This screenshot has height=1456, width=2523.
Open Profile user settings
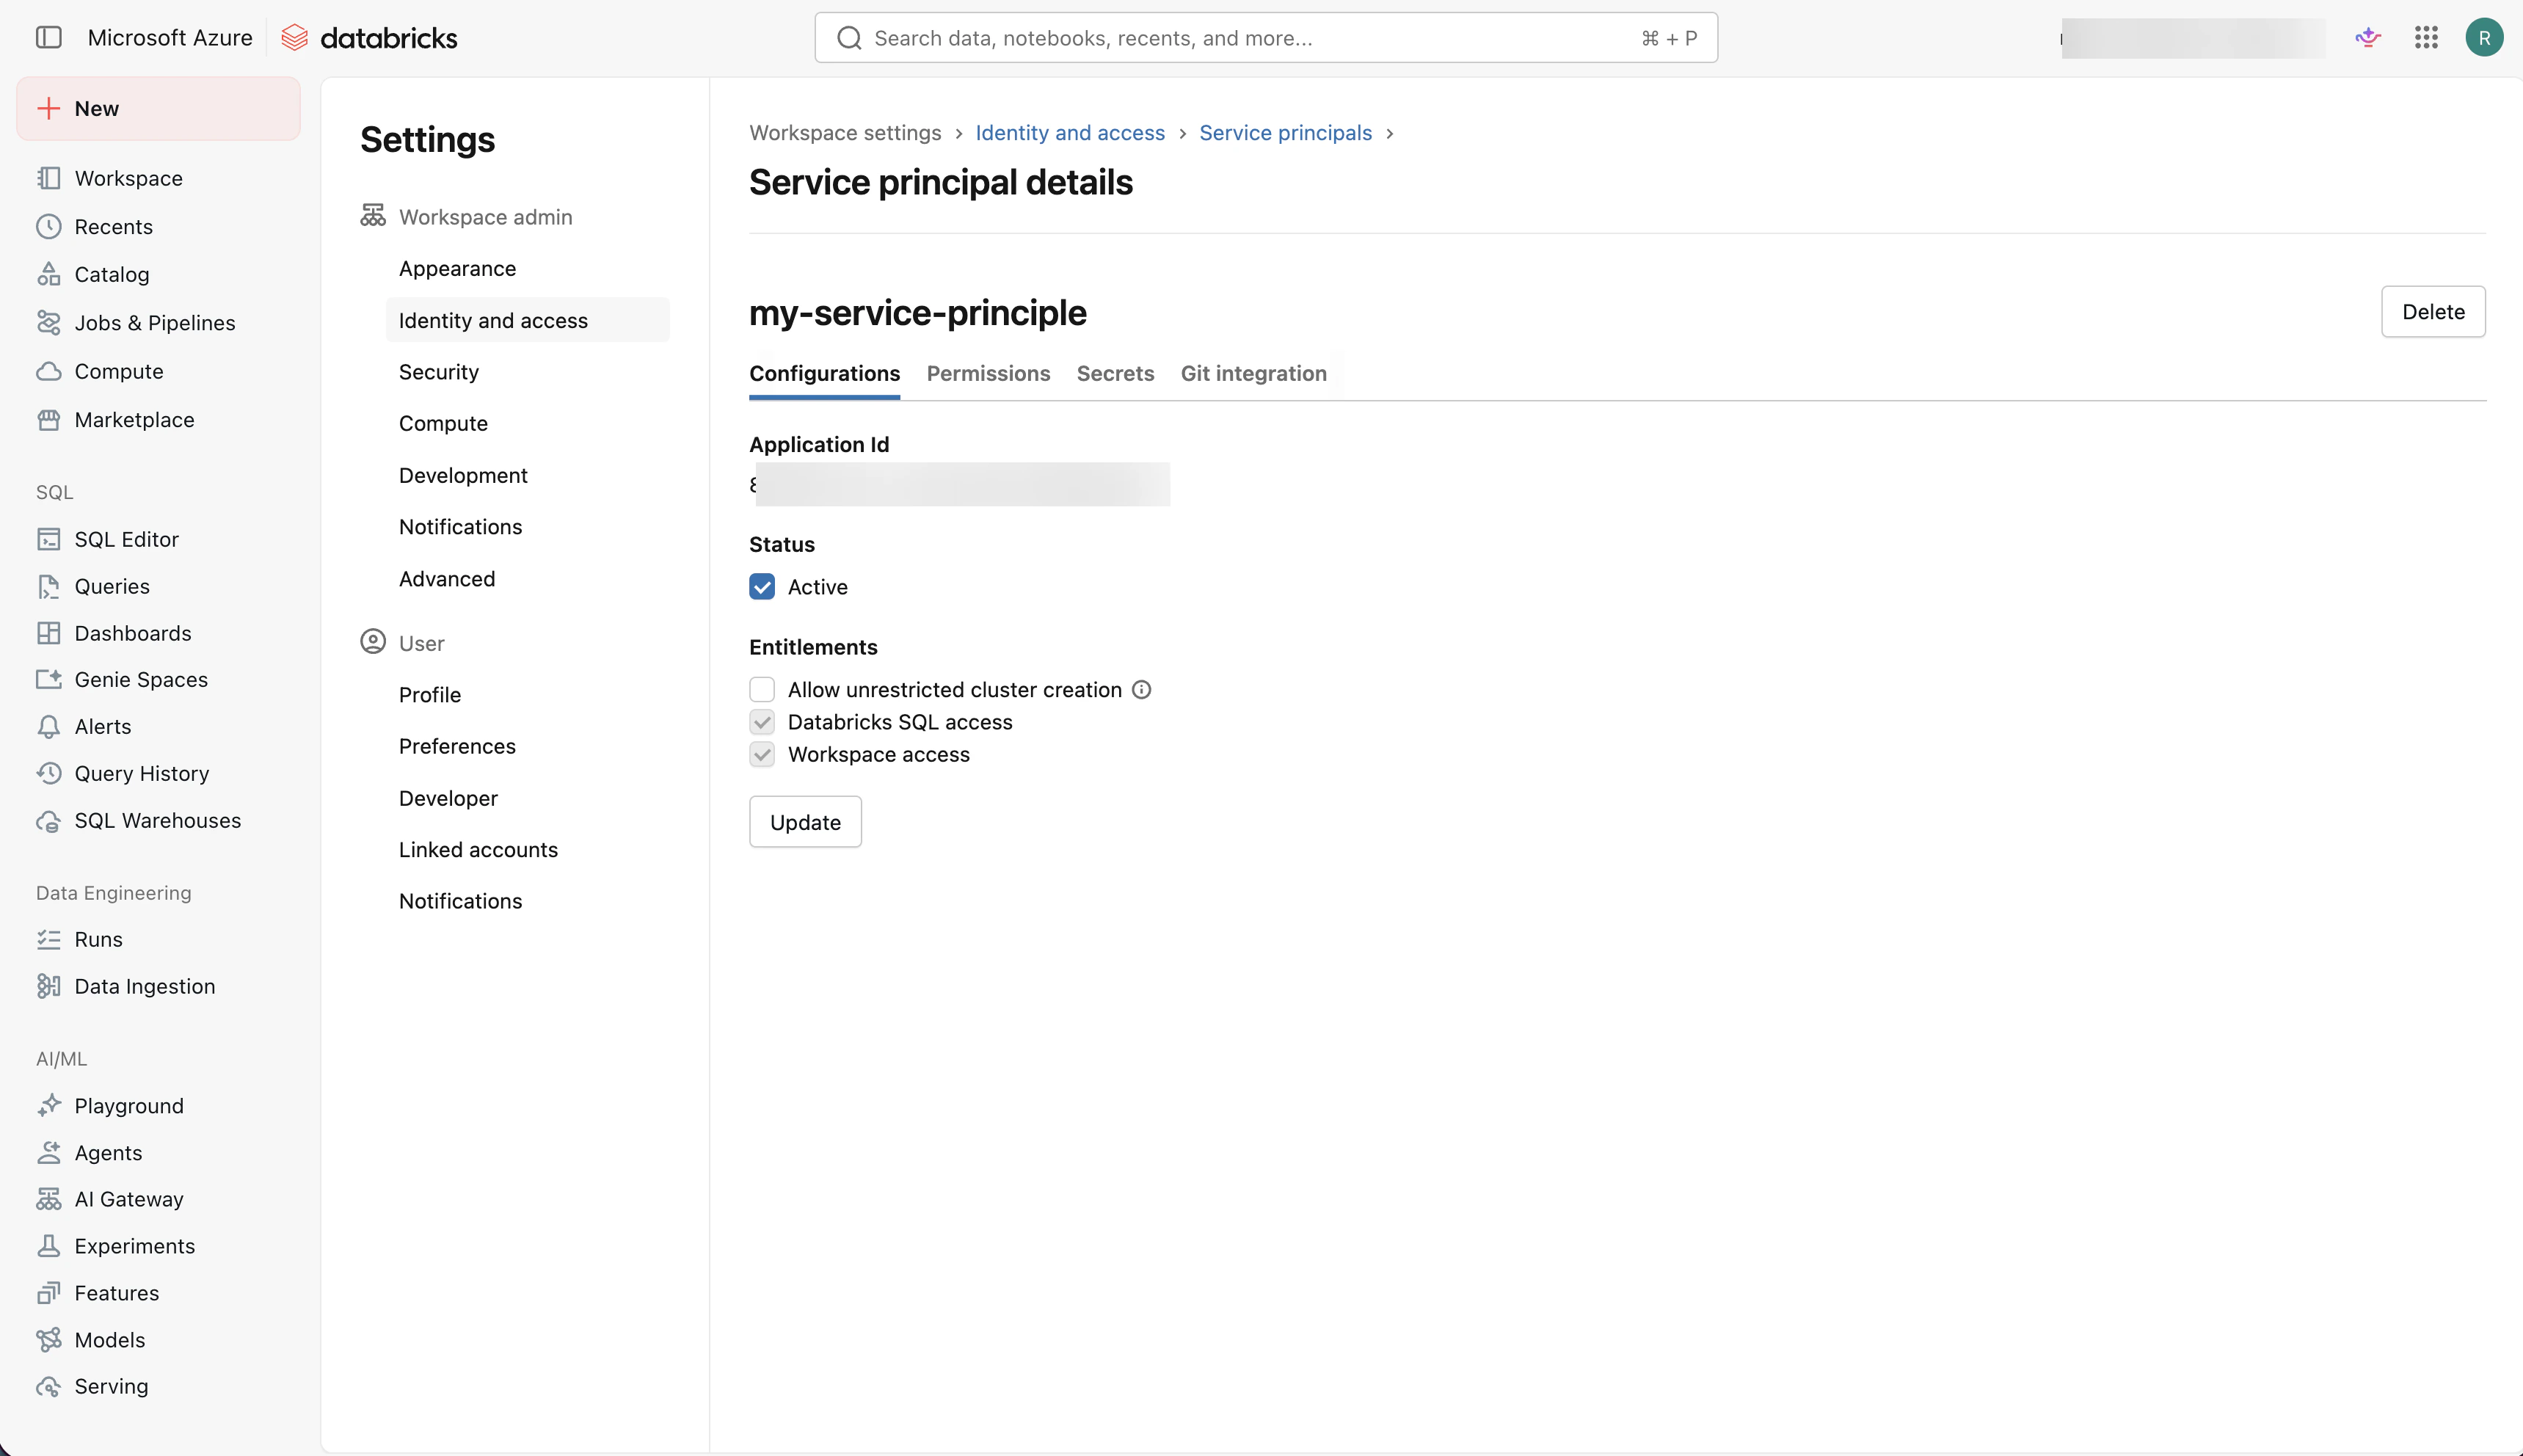pyautogui.click(x=527, y=695)
